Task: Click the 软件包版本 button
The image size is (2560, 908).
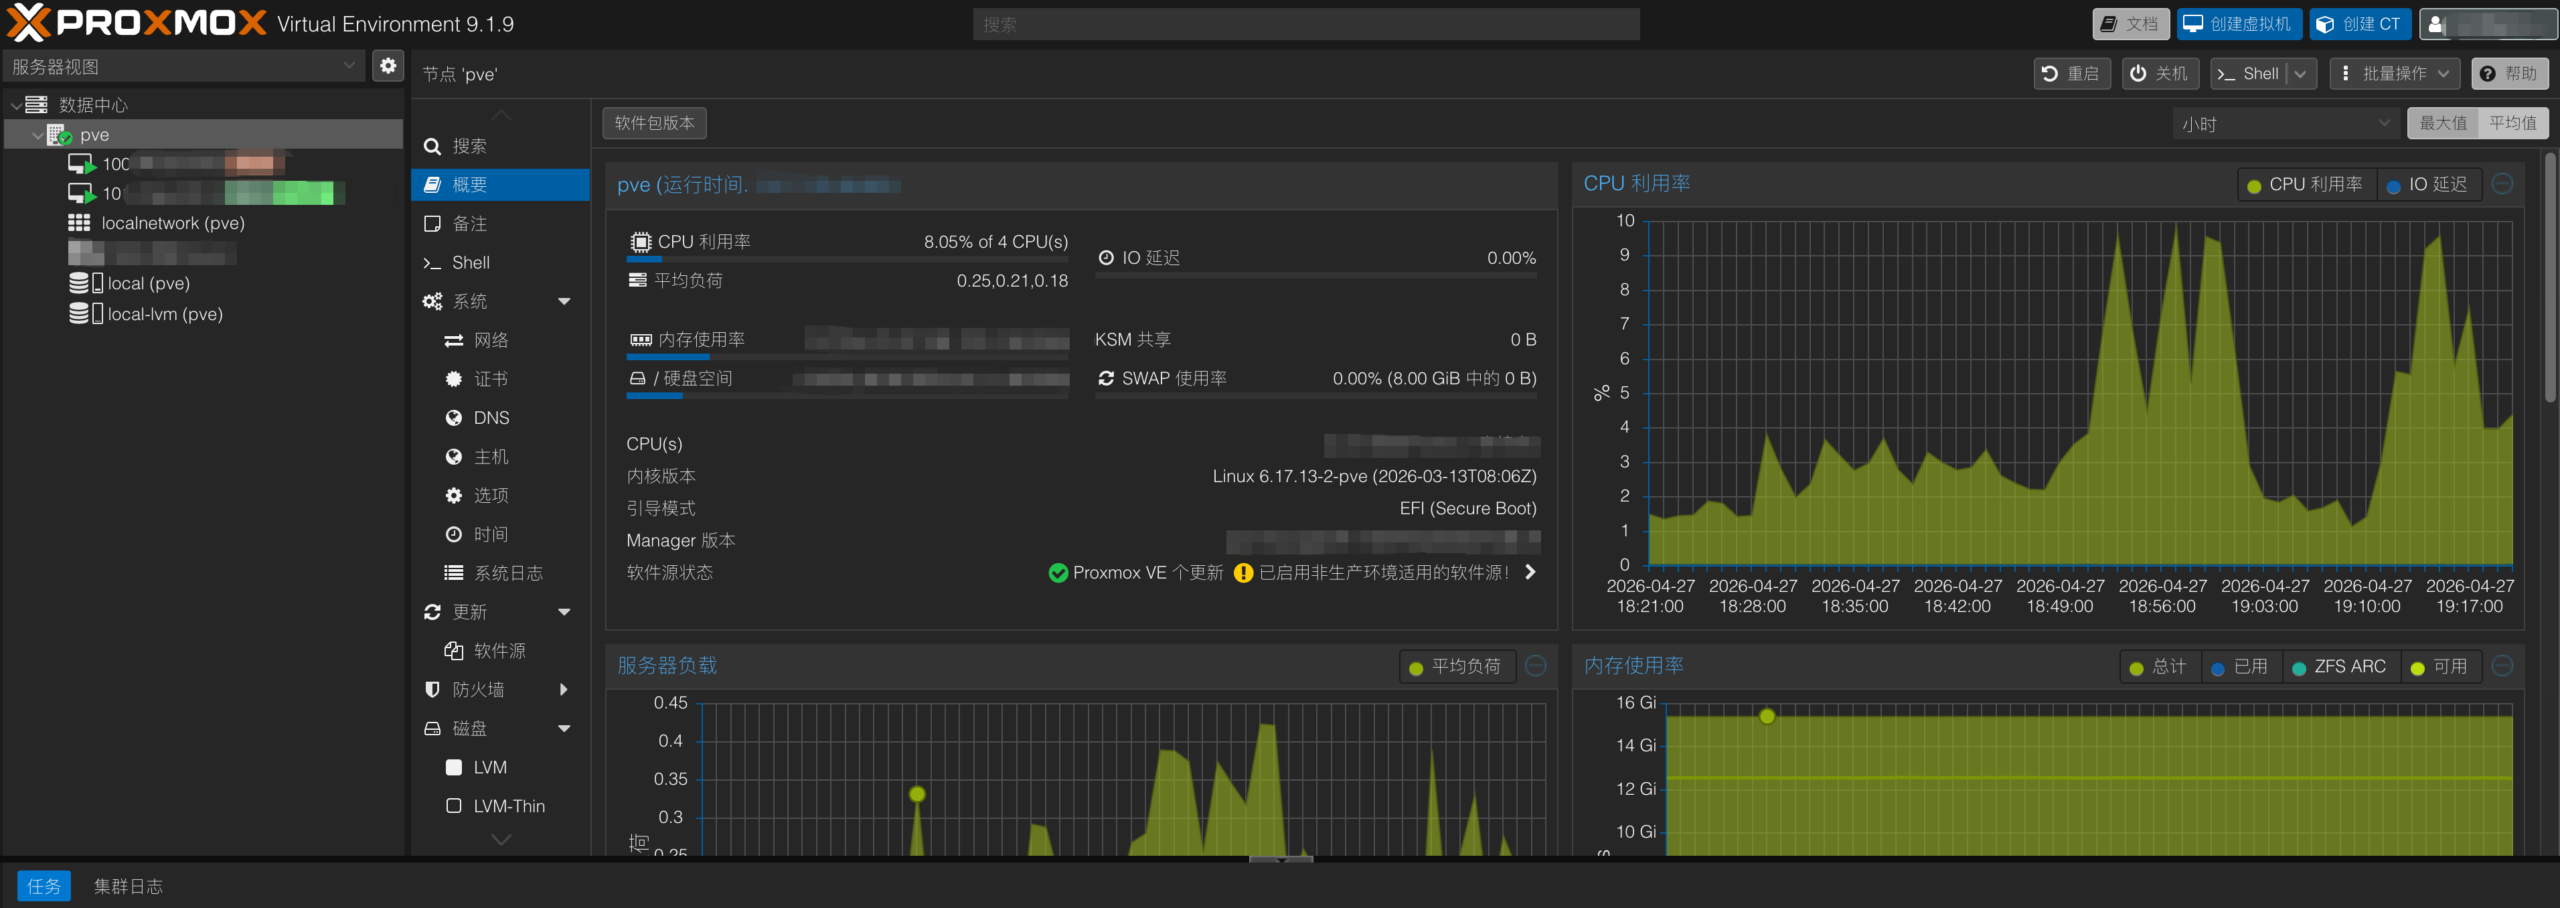Action: click(655, 123)
